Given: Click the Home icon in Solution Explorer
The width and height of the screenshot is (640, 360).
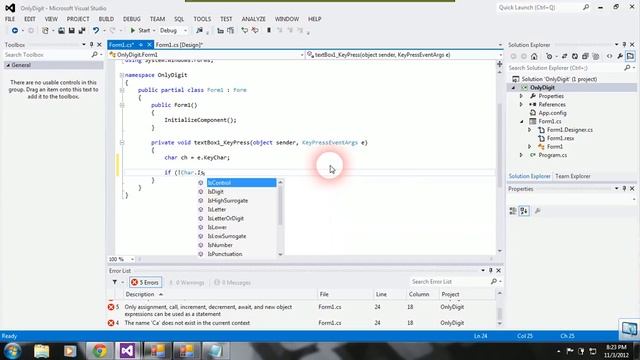Looking at the screenshot, I should tap(534, 56).
